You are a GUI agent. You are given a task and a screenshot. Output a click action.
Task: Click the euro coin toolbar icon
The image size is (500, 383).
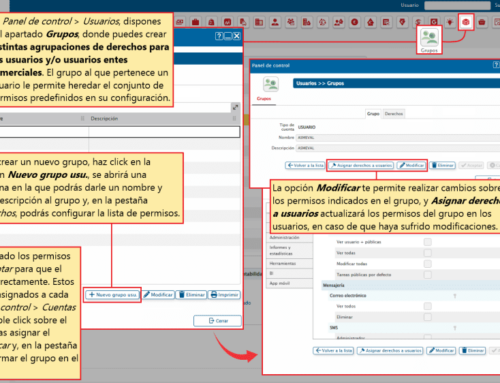point(355,22)
